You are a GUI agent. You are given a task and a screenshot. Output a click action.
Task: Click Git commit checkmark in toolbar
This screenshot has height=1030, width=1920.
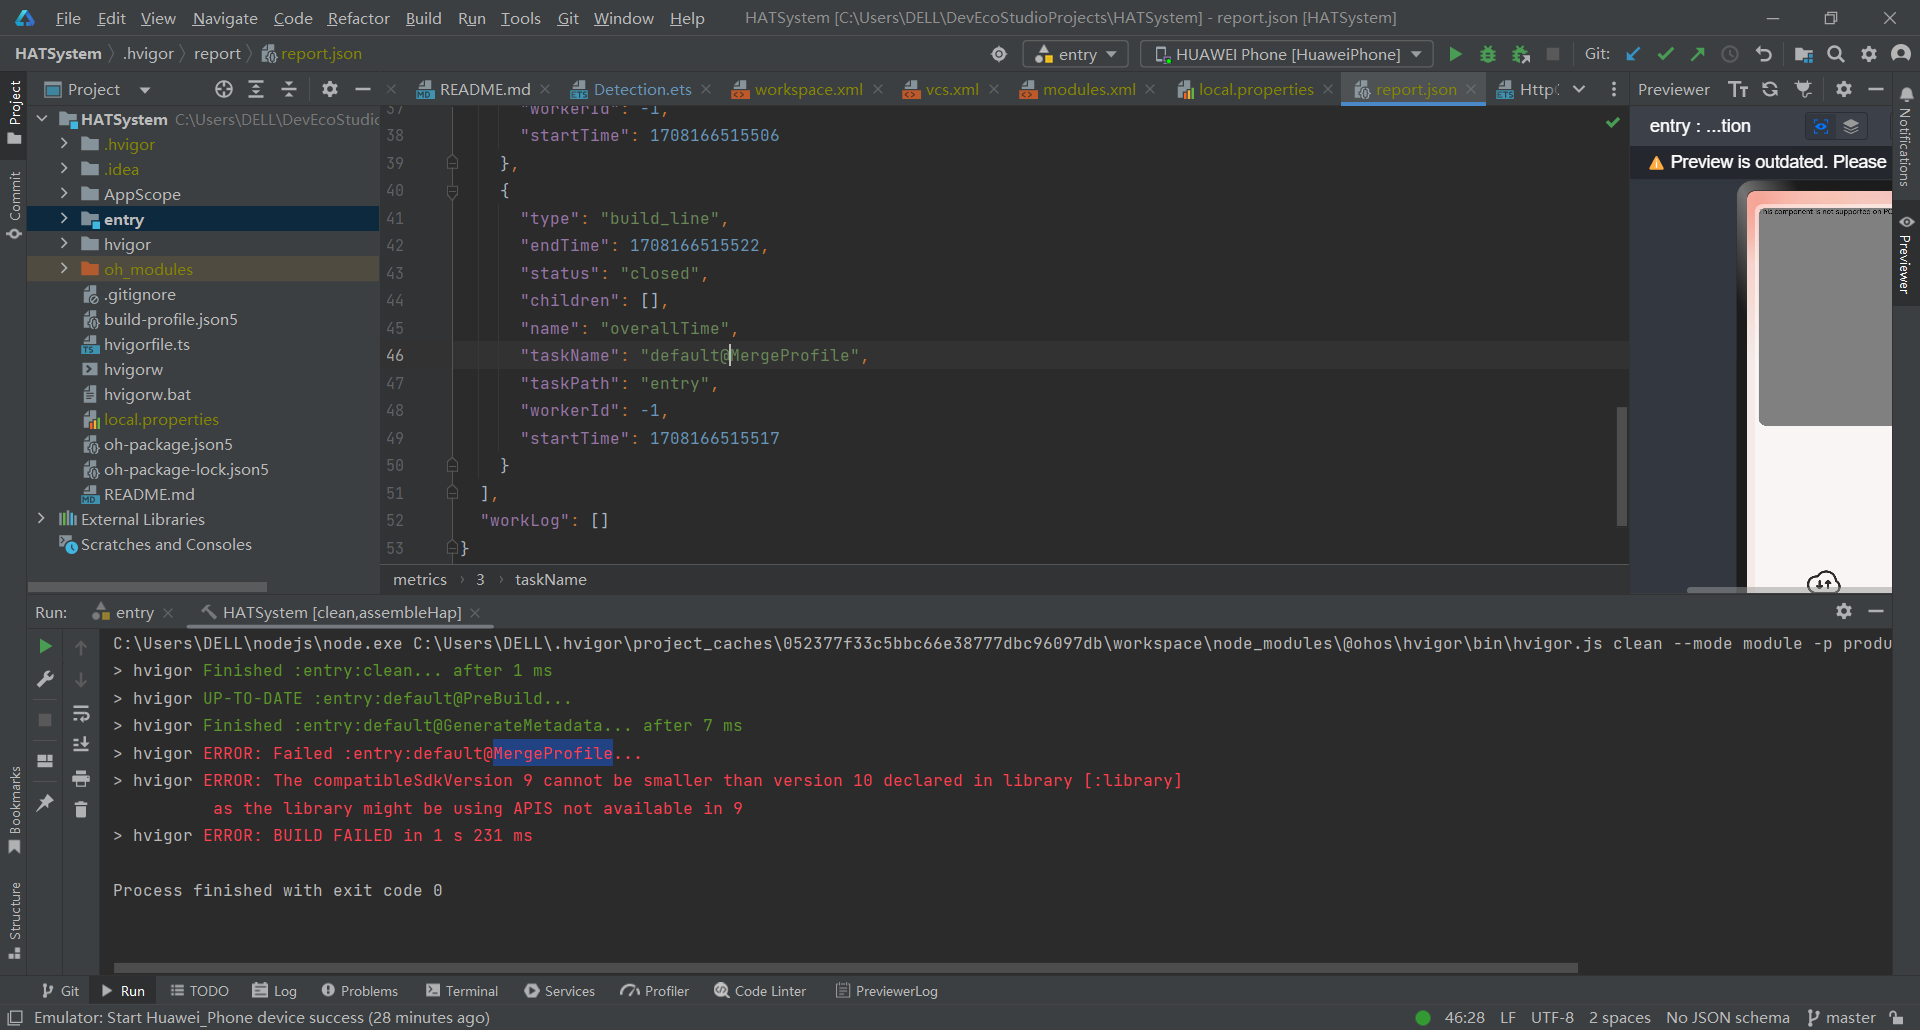(1665, 54)
